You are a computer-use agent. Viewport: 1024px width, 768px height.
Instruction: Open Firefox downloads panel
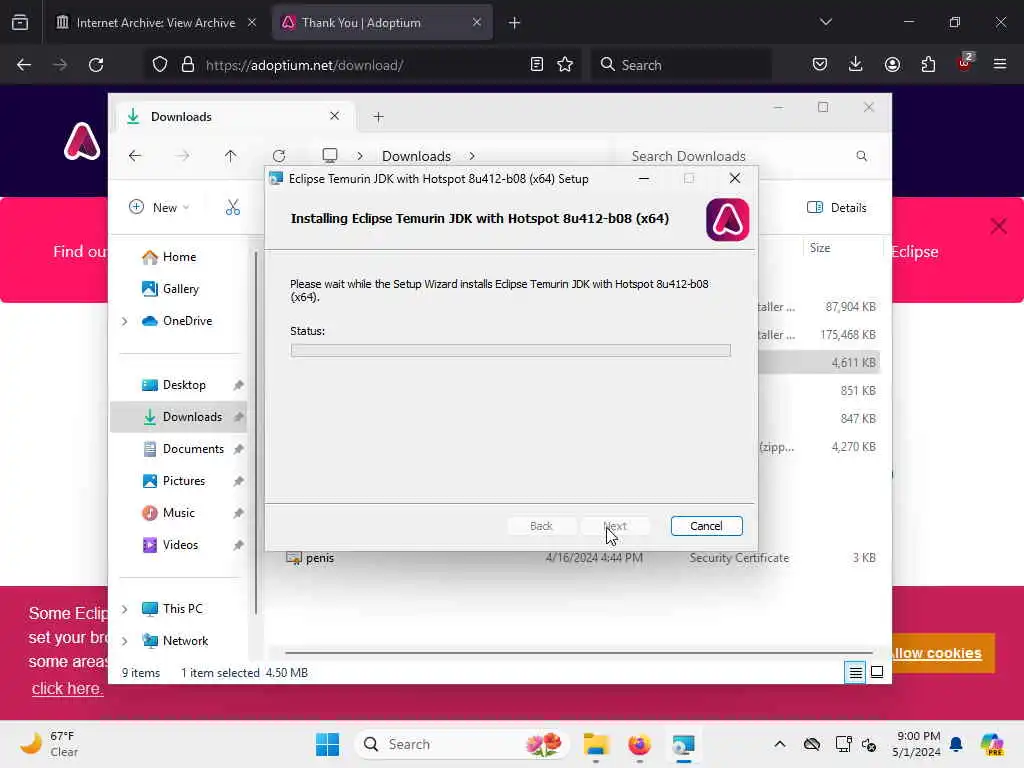pos(856,65)
